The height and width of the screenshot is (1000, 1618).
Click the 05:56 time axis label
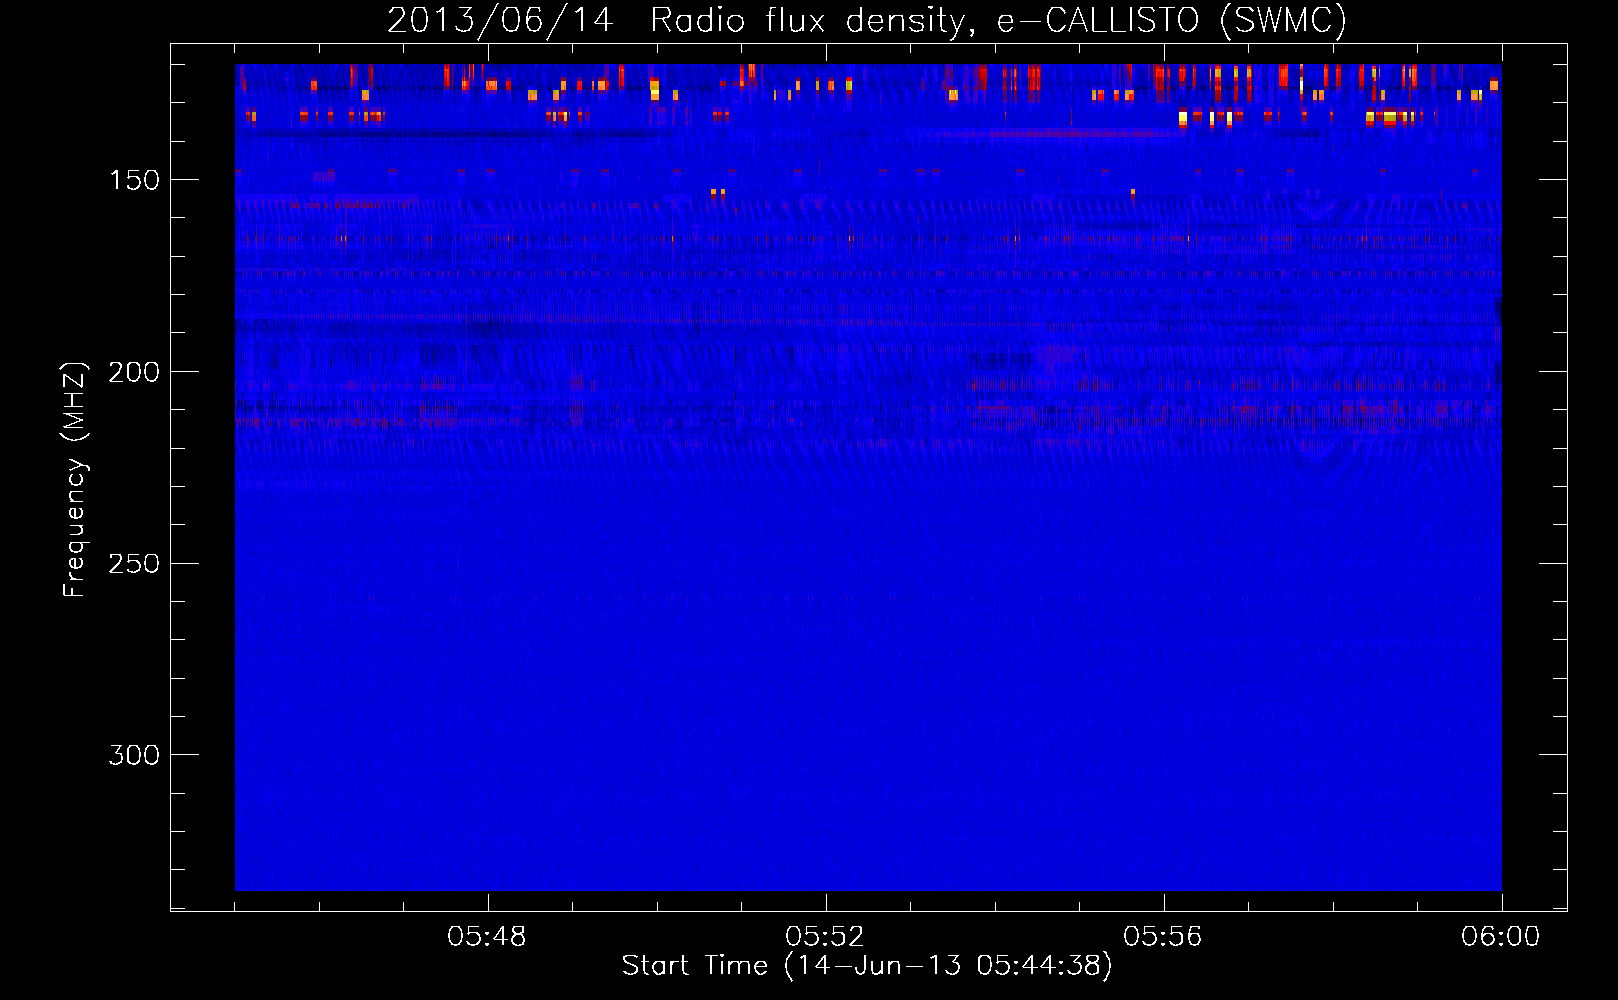1163,937
